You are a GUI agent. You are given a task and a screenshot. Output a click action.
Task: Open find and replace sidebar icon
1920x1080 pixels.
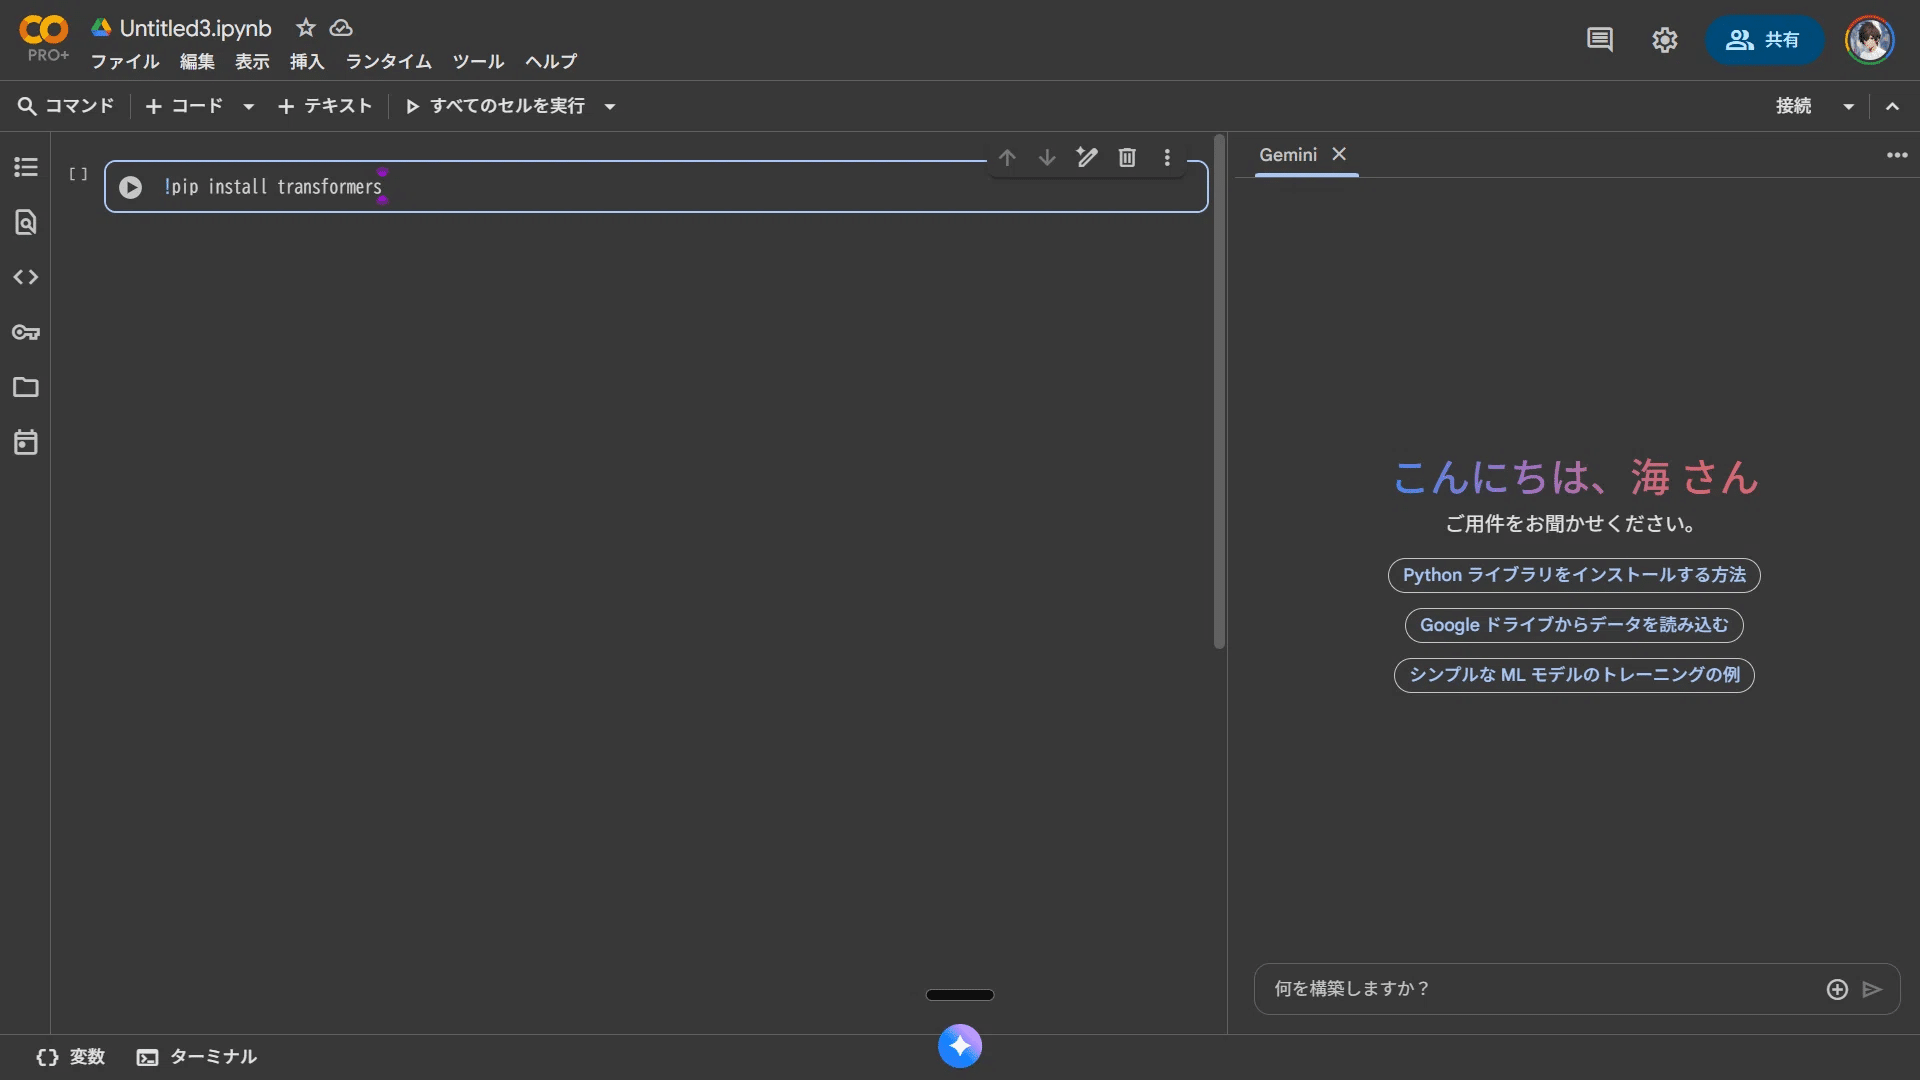[26, 222]
